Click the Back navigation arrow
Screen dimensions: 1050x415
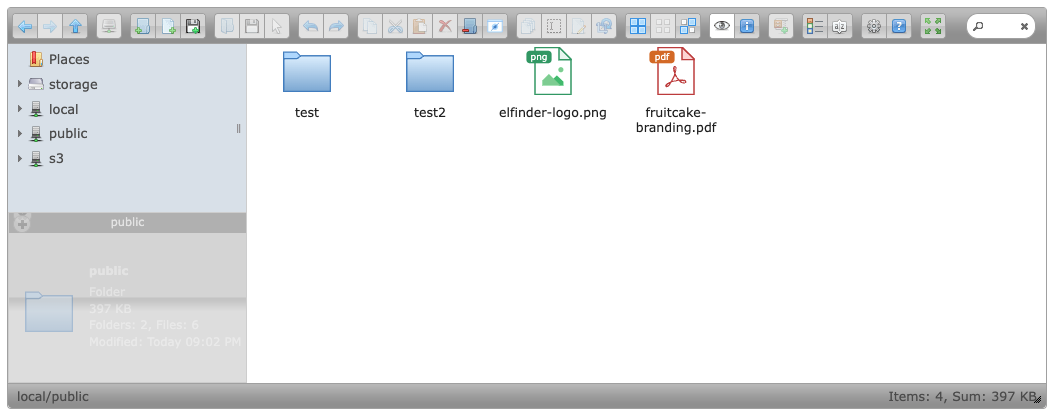(25, 27)
